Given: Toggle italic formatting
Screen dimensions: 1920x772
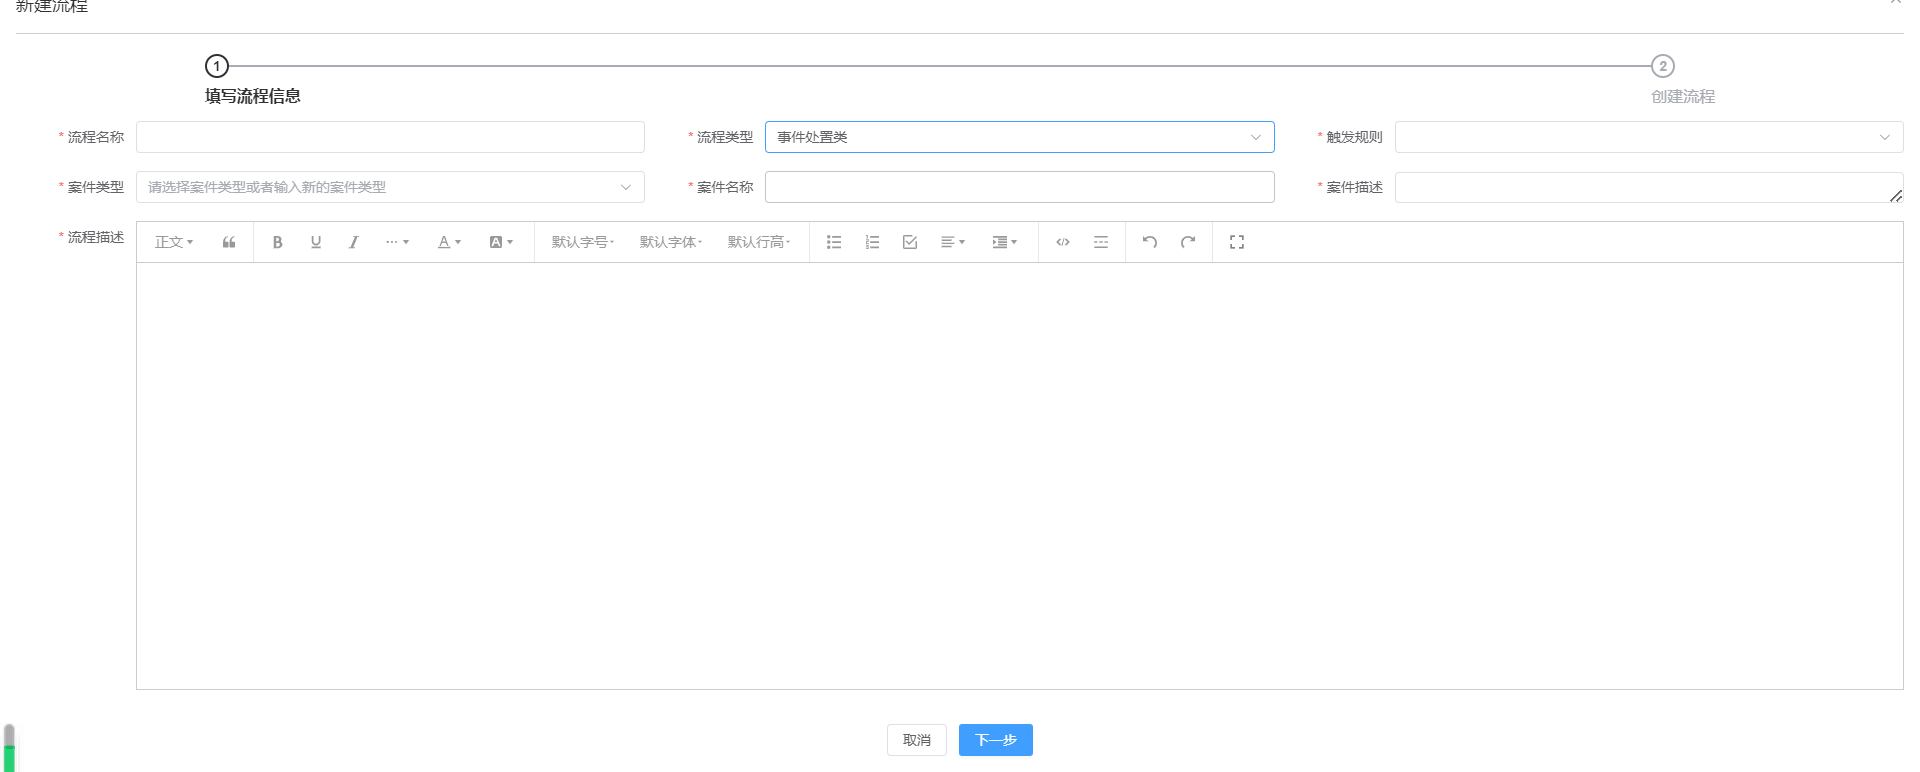Looking at the screenshot, I should [354, 242].
